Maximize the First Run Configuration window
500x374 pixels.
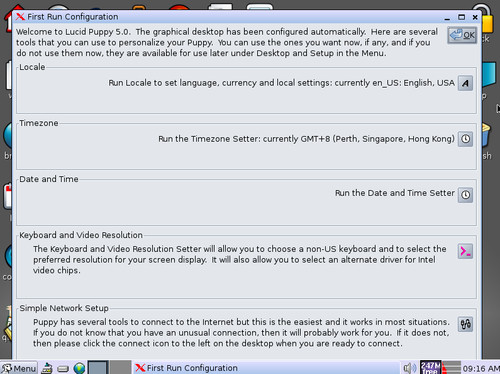click(x=461, y=17)
